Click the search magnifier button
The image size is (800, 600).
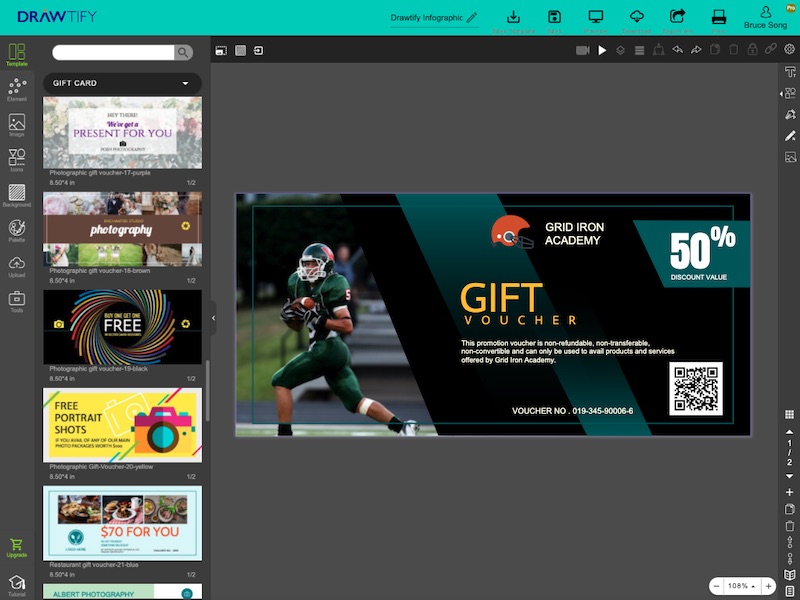(183, 52)
